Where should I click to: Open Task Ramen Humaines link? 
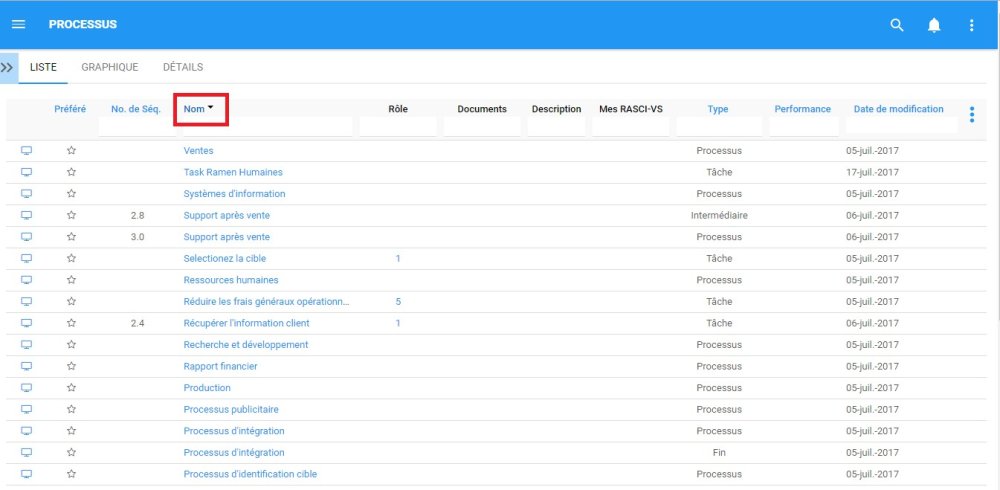(233, 172)
